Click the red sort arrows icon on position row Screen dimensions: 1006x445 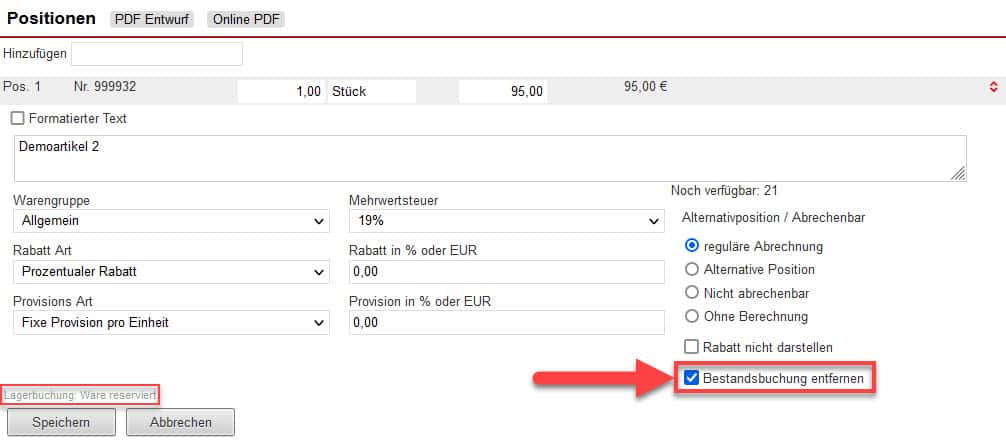point(992,88)
